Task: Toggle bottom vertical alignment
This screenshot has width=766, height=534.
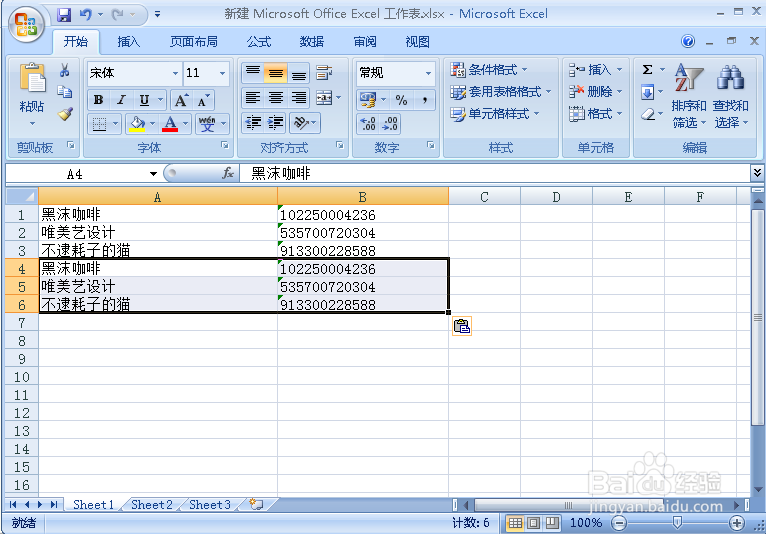Action: click(x=298, y=73)
